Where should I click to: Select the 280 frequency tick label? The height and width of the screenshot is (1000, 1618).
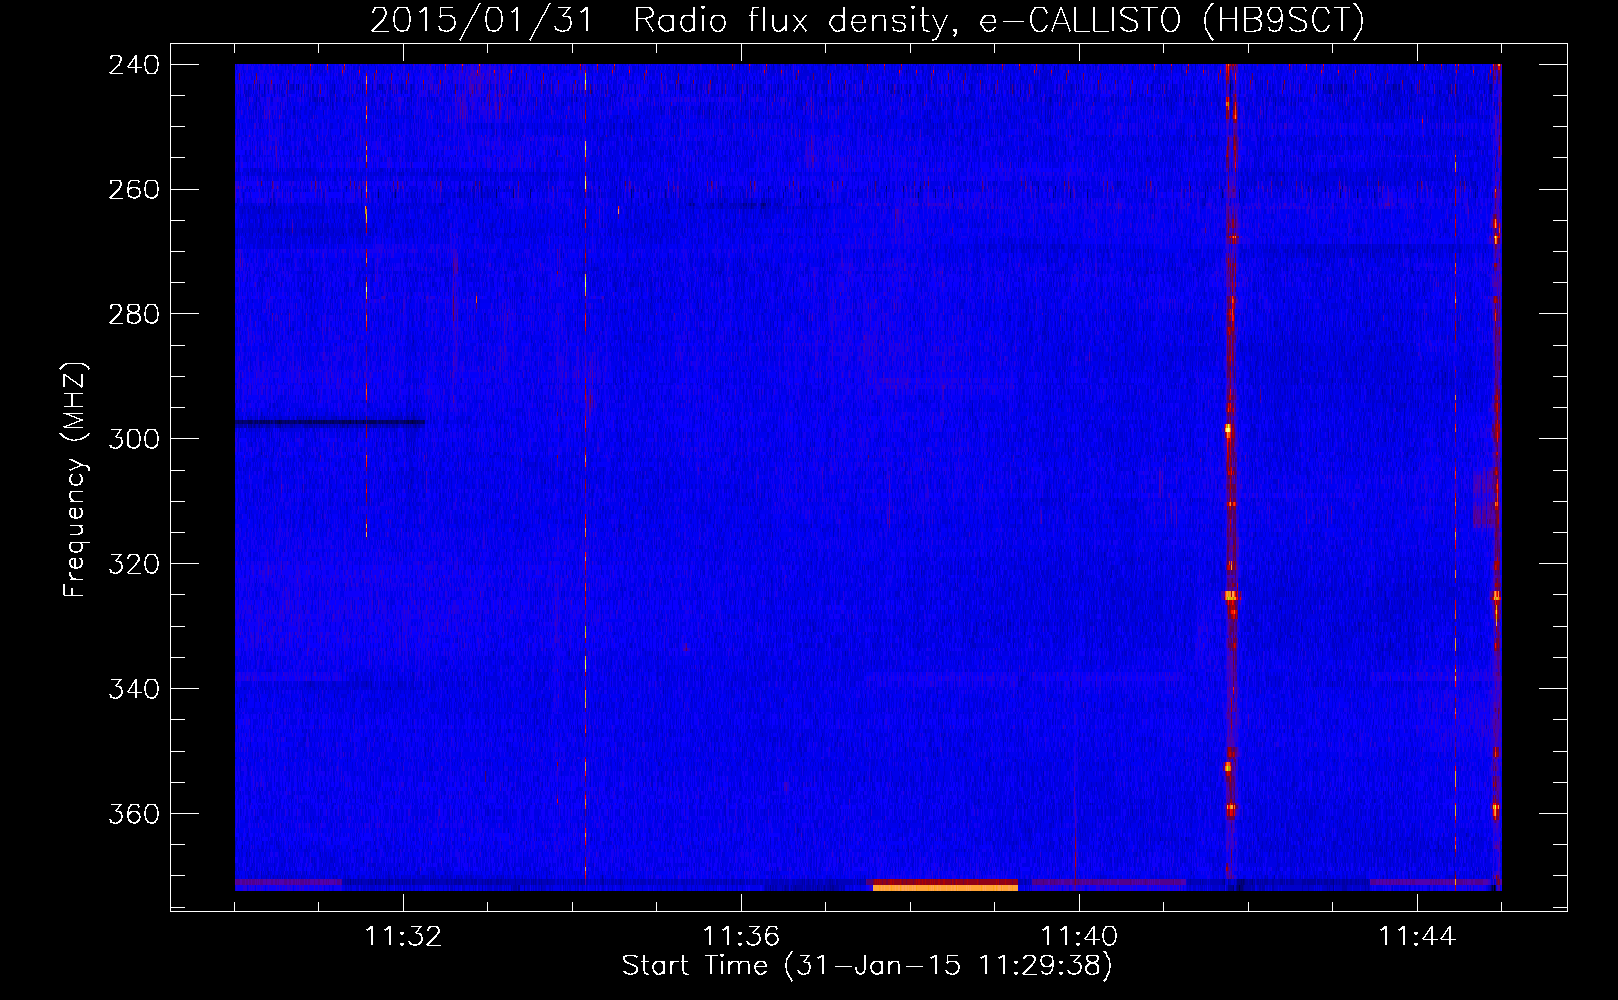click(x=134, y=315)
